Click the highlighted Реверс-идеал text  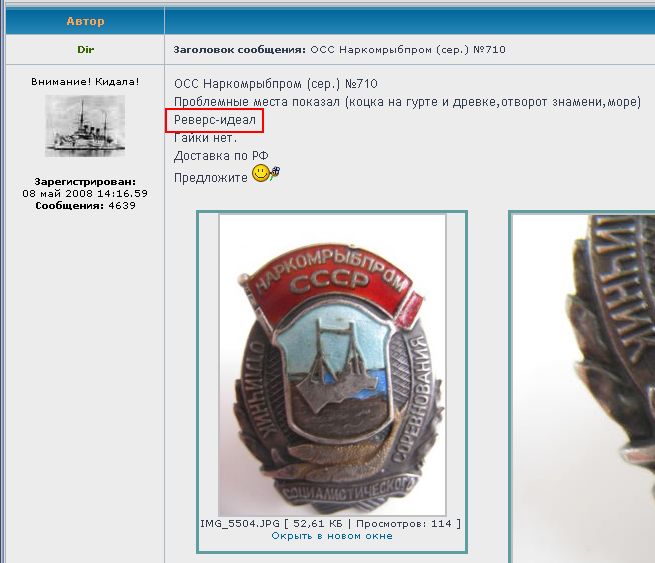(x=215, y=120)
